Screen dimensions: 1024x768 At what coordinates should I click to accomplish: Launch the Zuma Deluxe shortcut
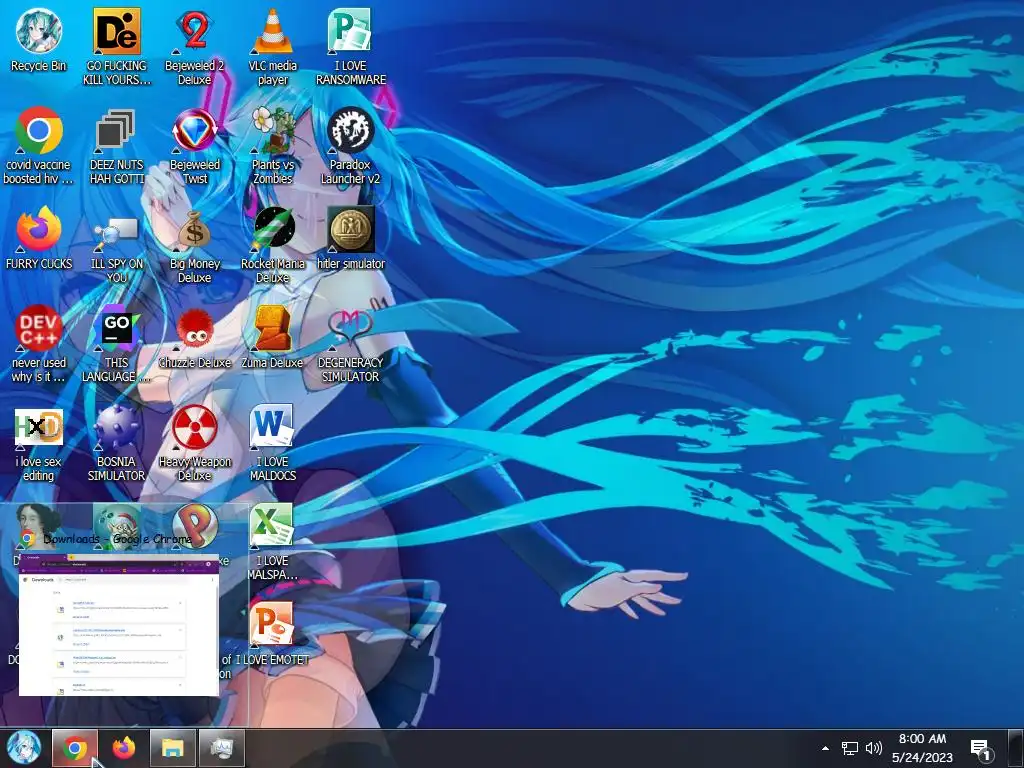(273, 338)
